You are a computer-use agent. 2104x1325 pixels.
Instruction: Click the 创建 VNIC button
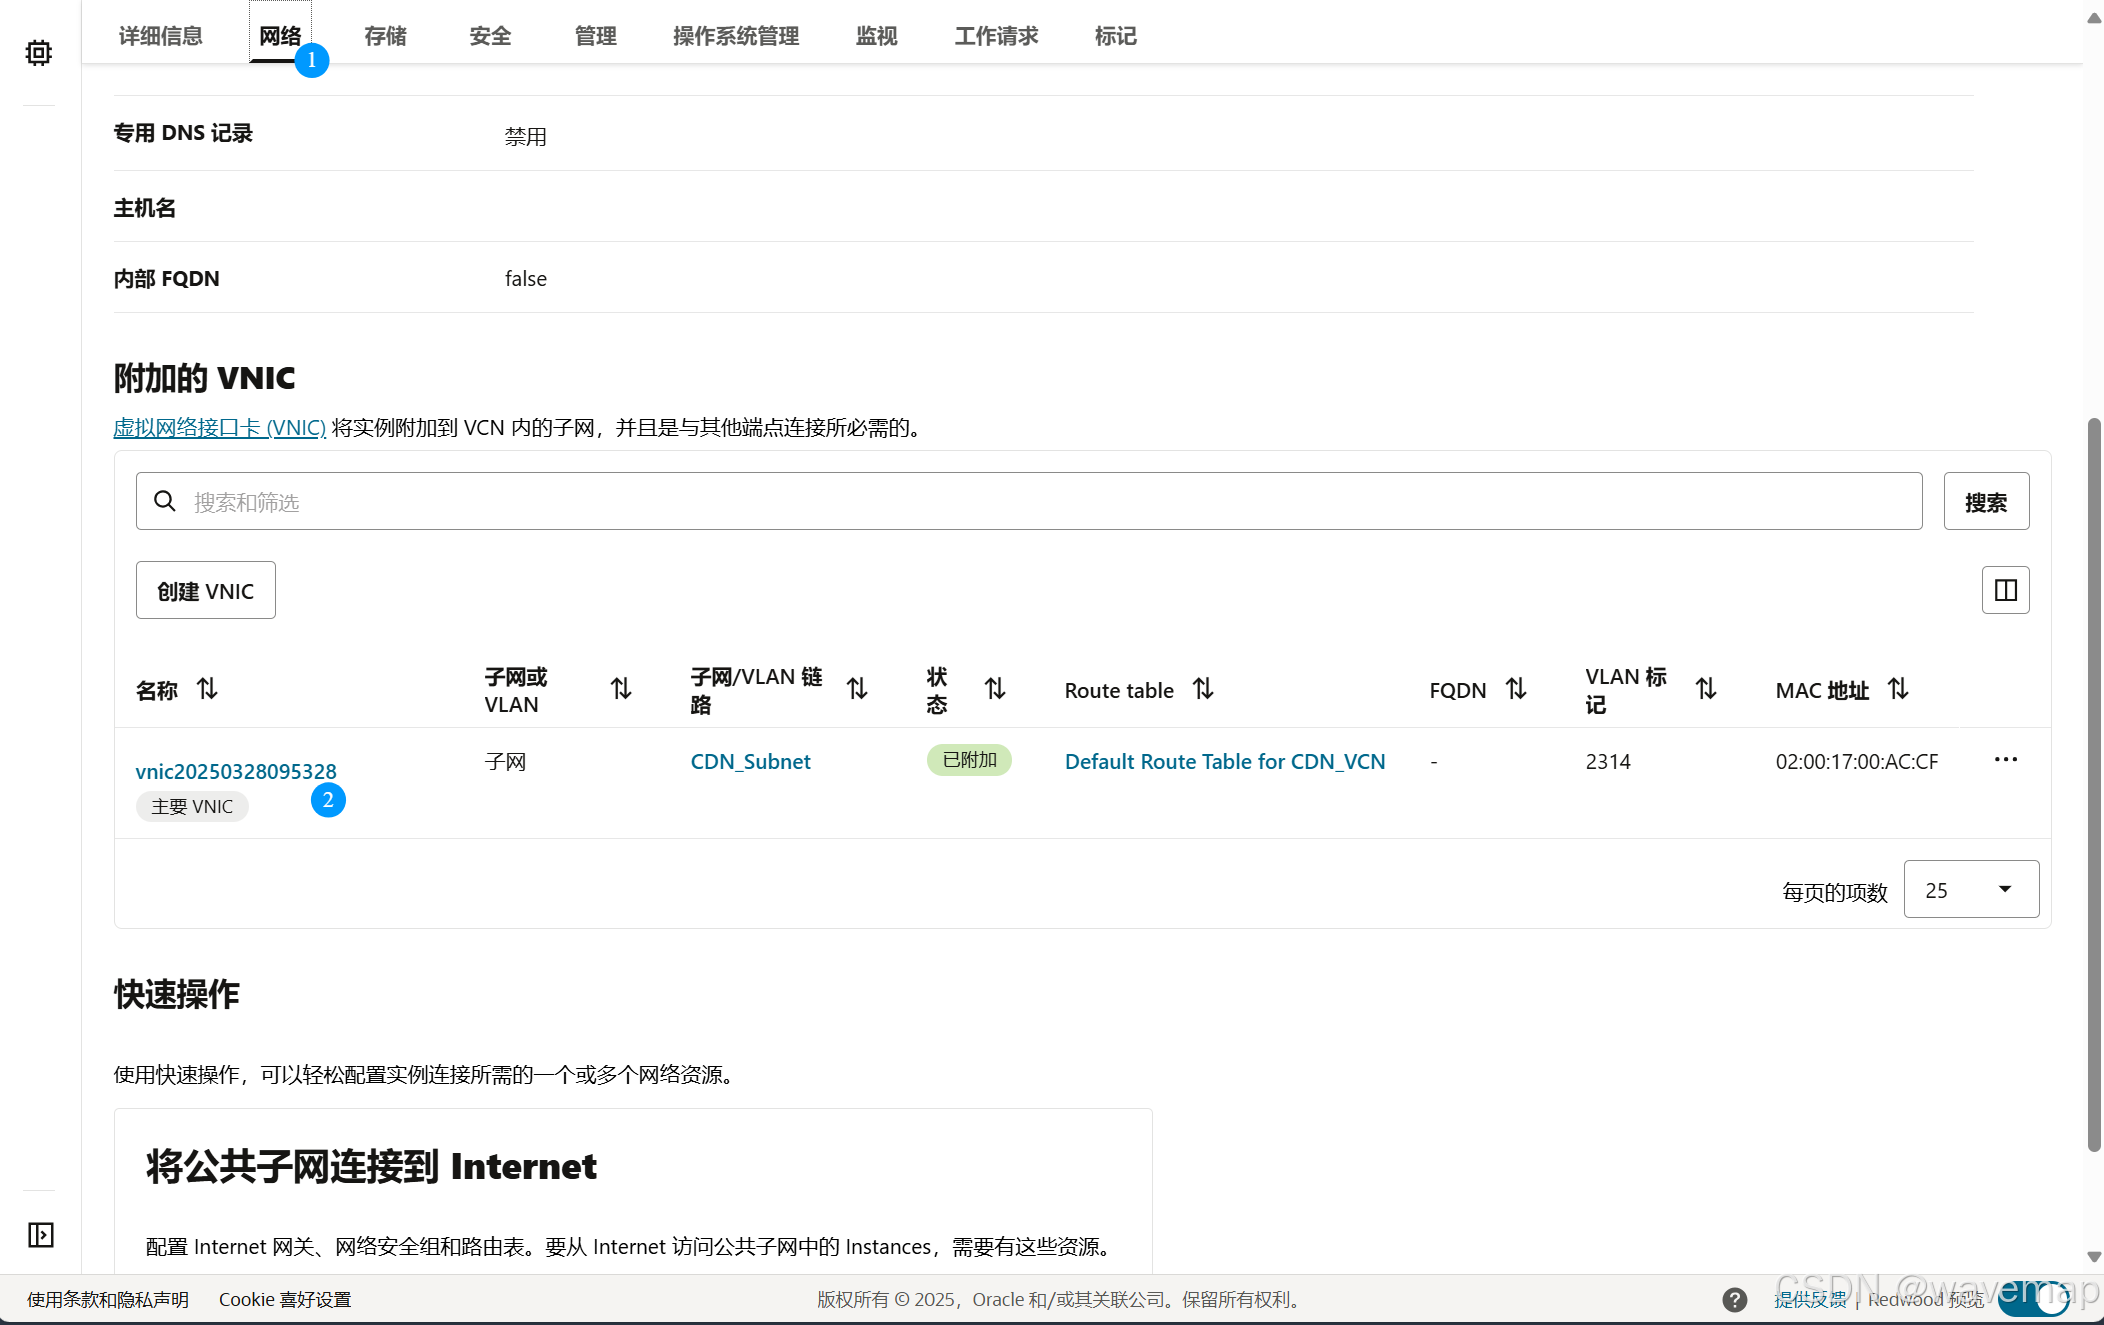pos(205,591)
